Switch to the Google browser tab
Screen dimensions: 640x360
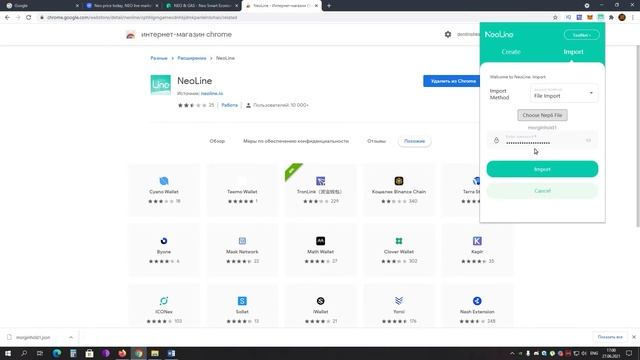point(41,6)
